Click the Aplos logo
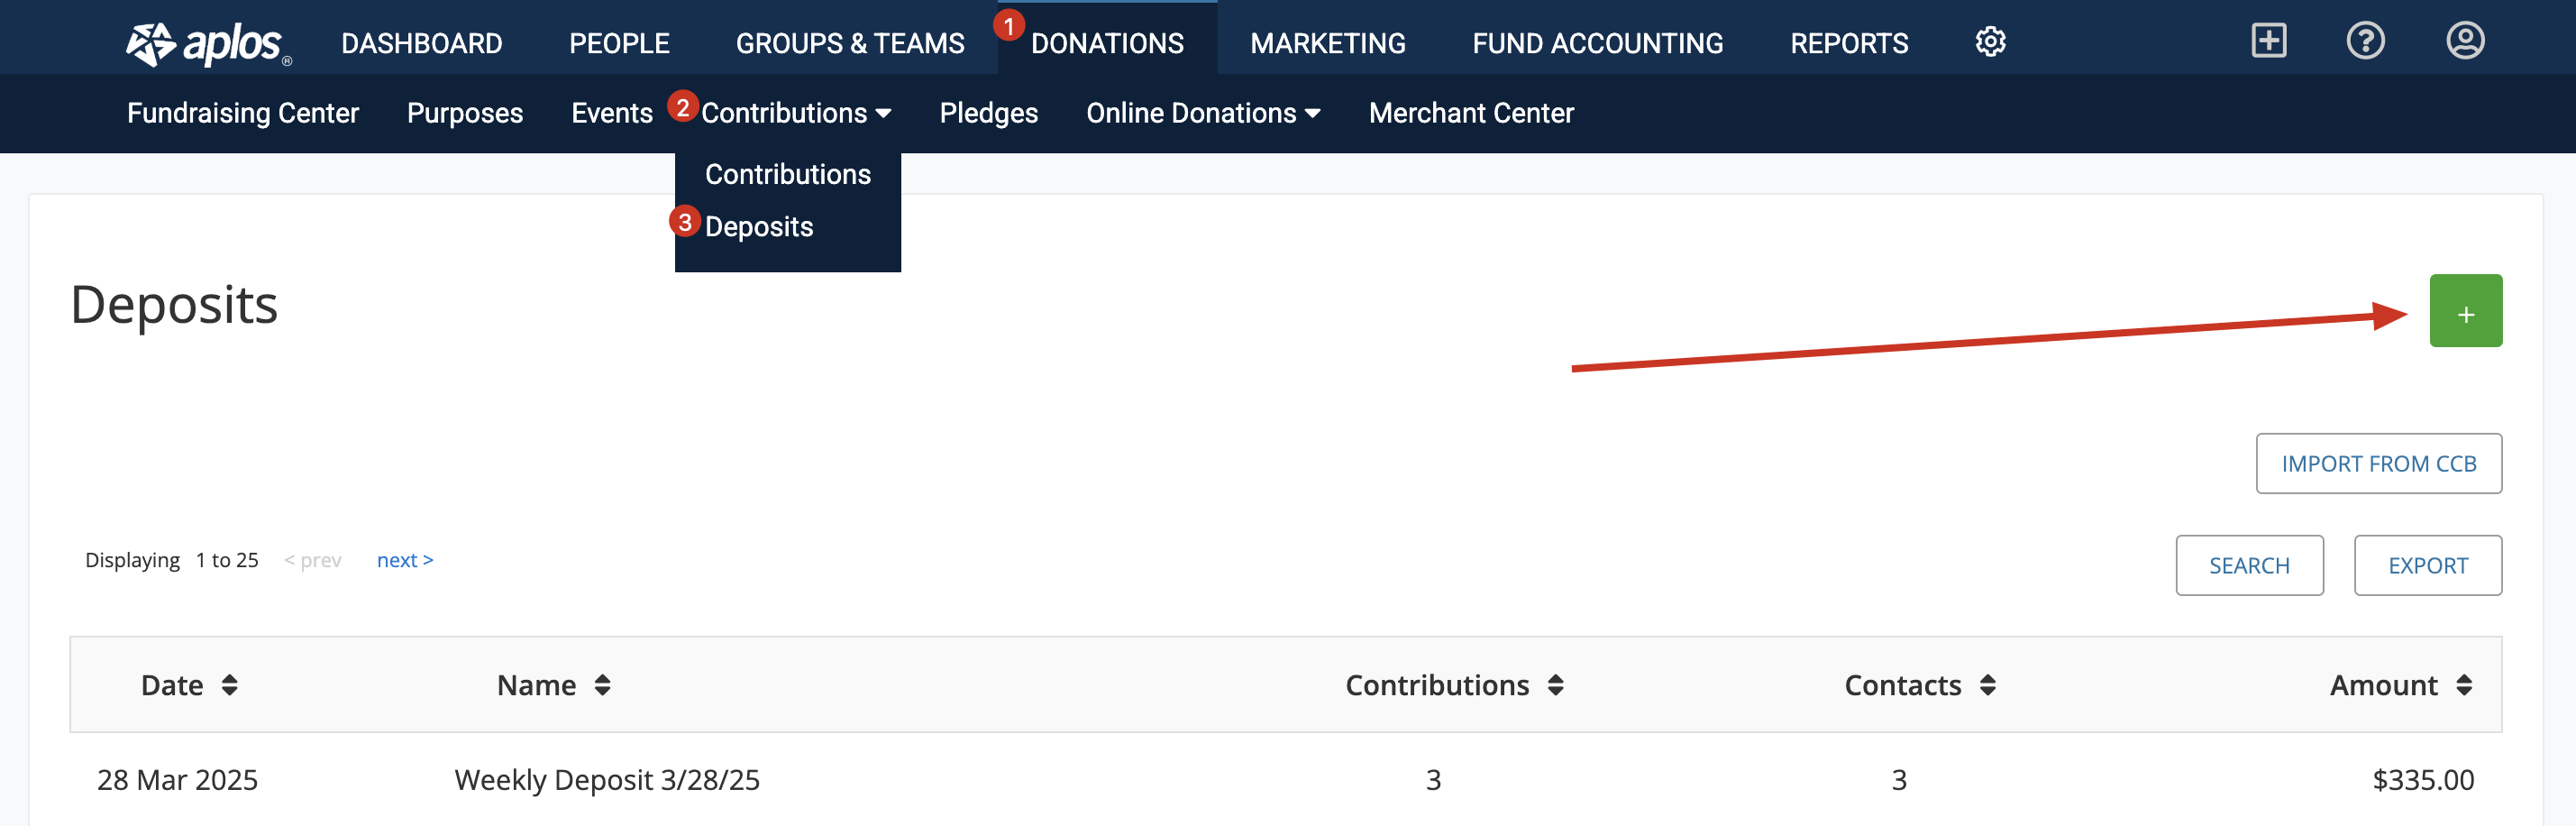Screen dimensions: 2576x826 click(x=208, y=44)
